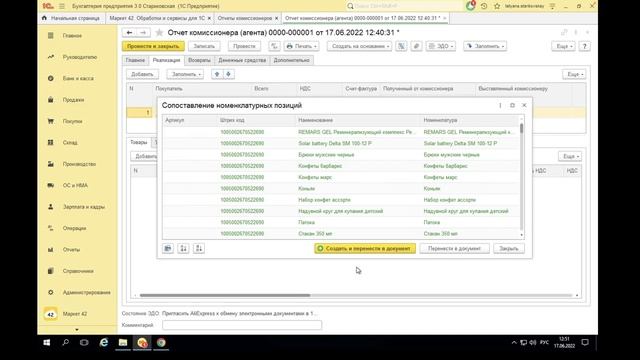Go back with the left arrow button

(129, 33)
